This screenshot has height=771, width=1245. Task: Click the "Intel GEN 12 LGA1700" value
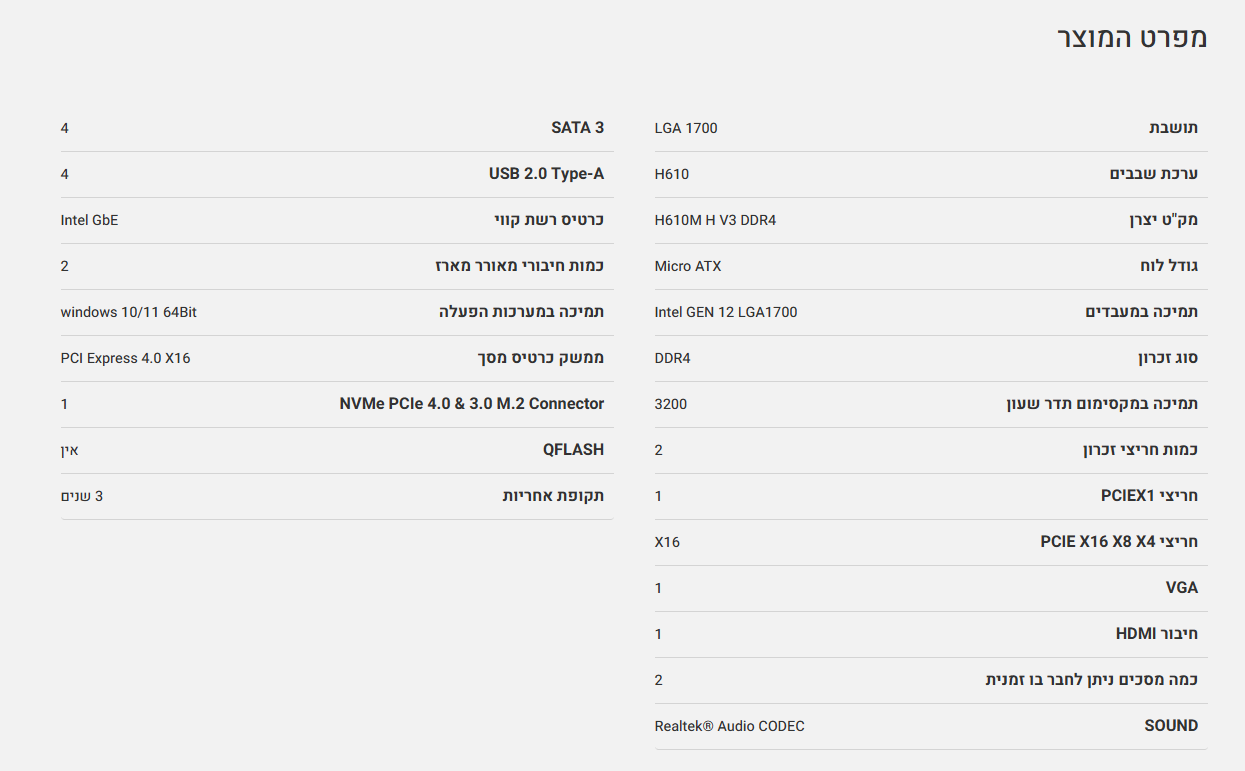click(x=726, y=312)
